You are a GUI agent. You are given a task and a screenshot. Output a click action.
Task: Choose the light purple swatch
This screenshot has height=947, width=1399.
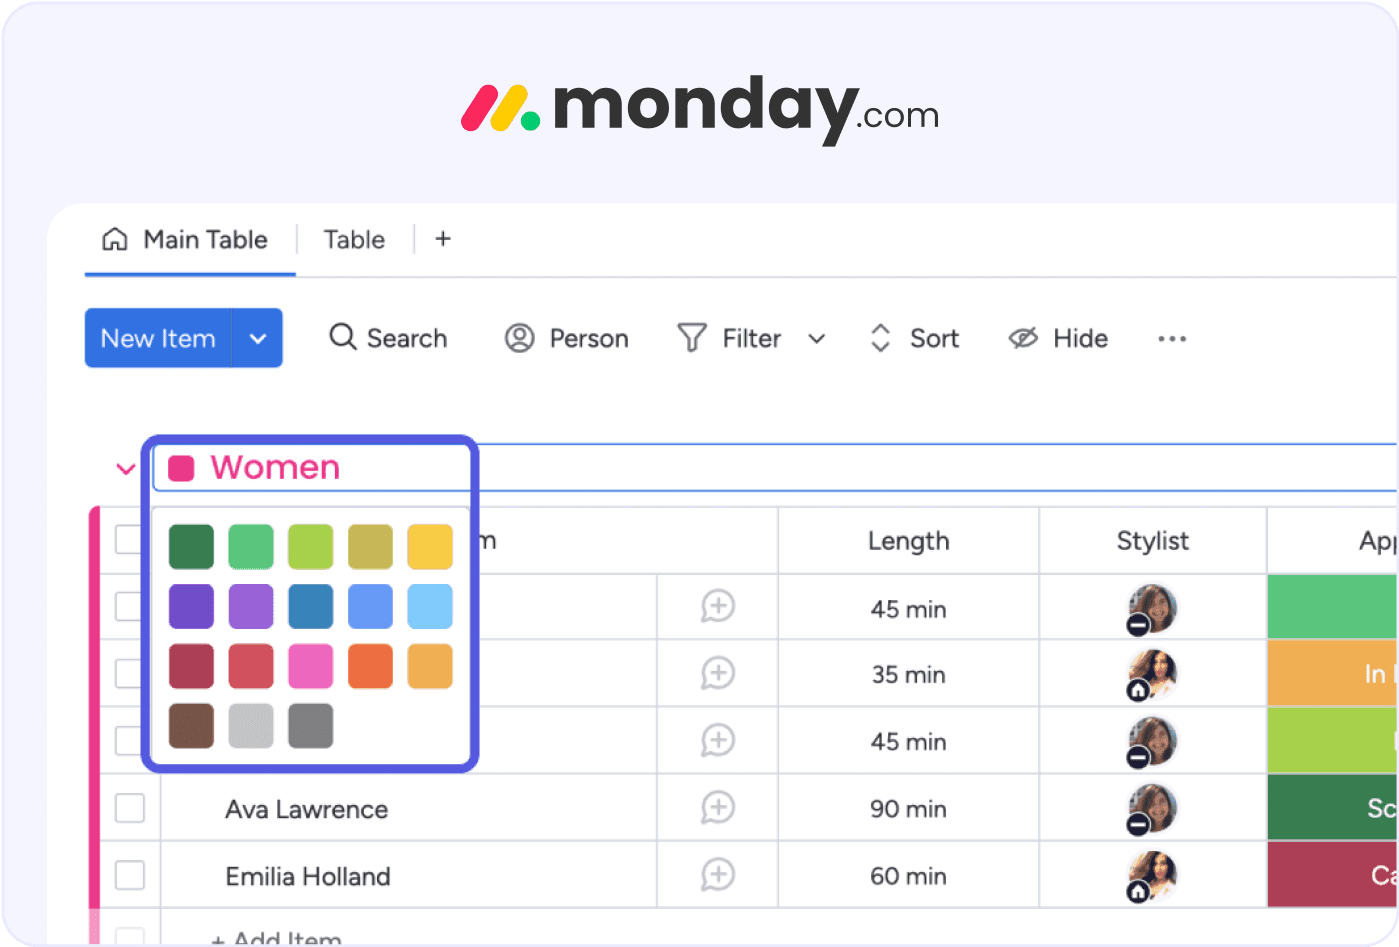[251, 607]
